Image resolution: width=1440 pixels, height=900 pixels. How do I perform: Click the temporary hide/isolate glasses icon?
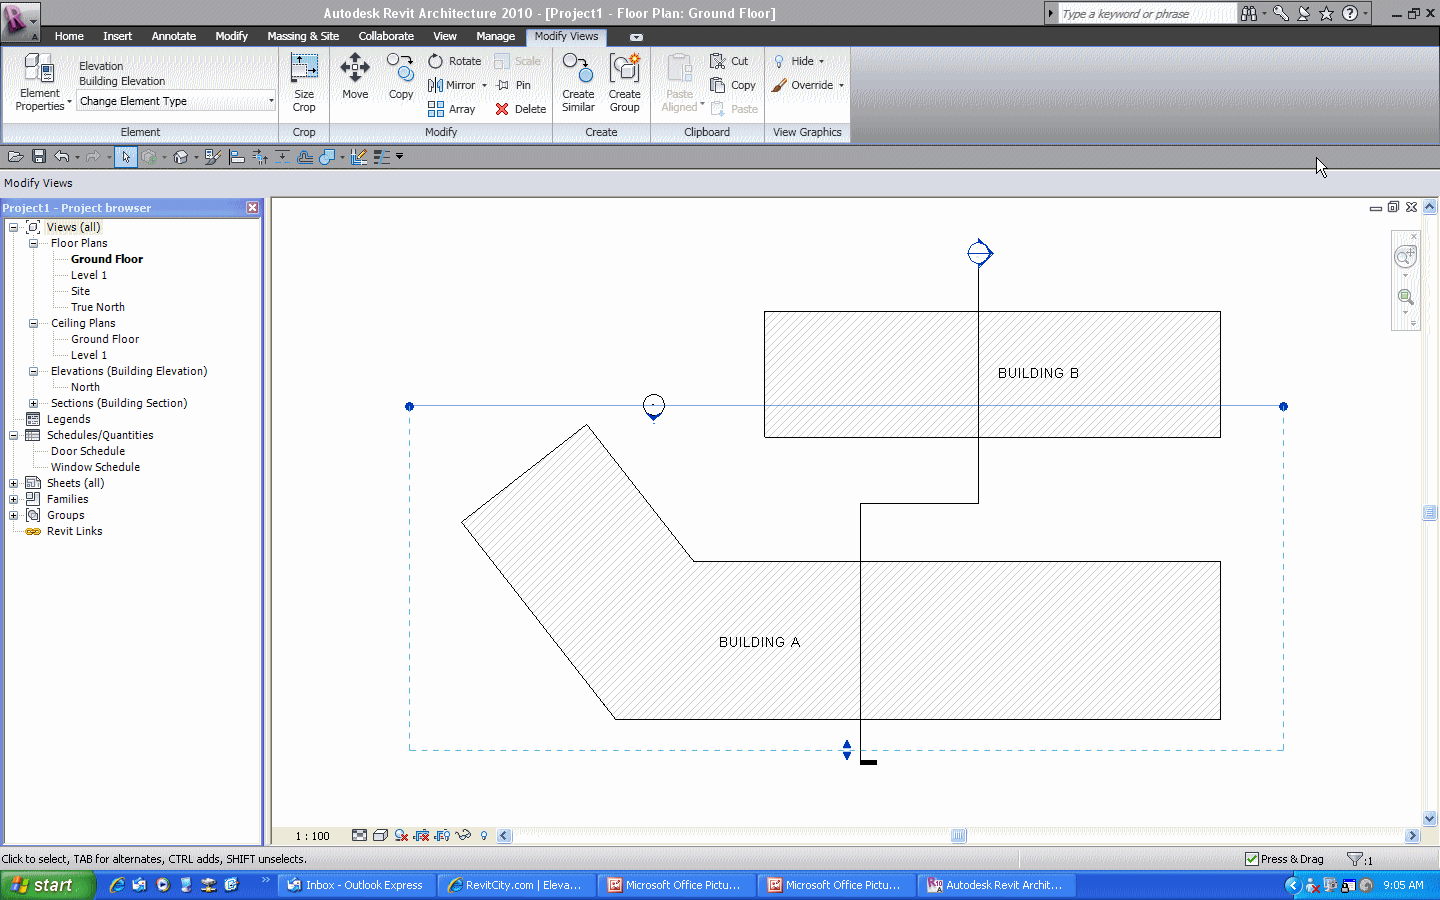coord(463,836)
